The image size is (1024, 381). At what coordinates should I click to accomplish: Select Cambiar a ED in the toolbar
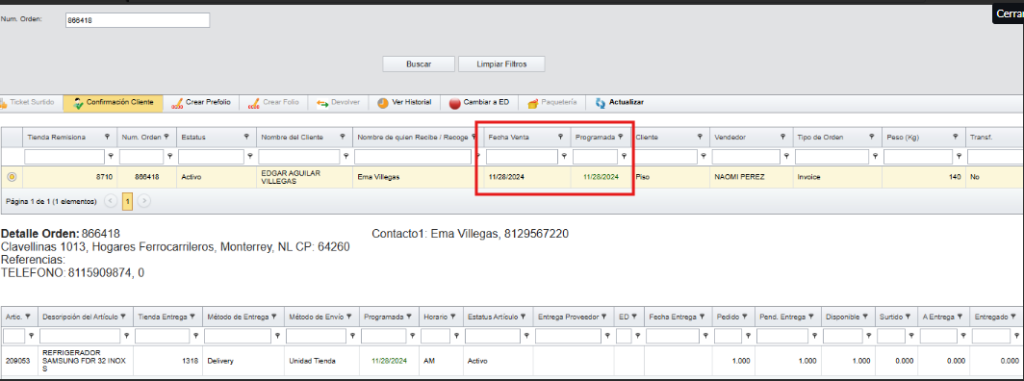point(479,103)
